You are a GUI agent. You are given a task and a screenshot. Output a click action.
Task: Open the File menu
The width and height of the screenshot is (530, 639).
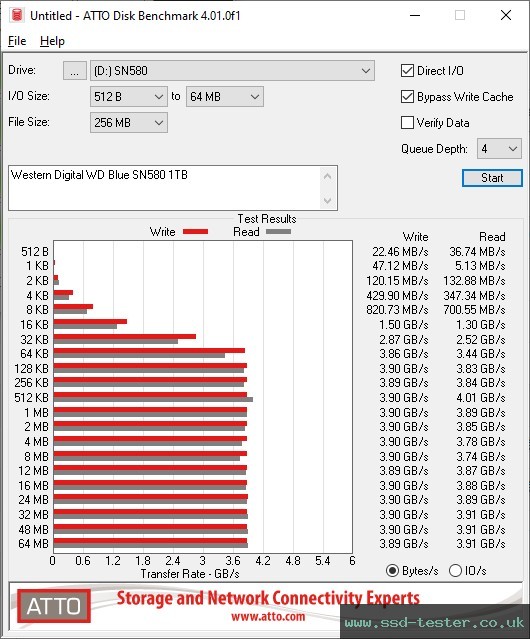17,41
